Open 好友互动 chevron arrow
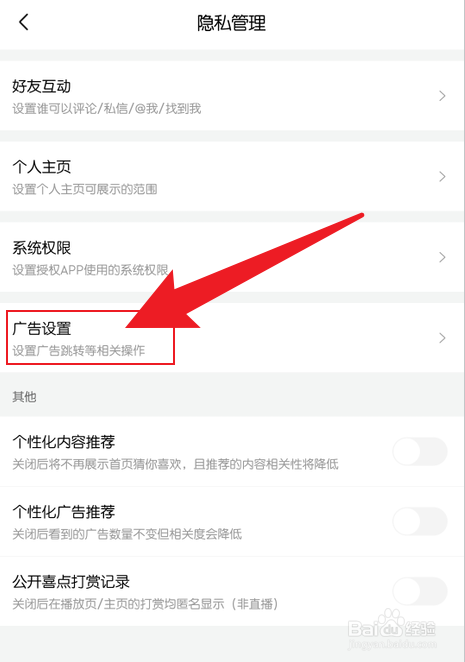Screen dimensions: 465x662 pyautogui.click(x=442, y=96)
